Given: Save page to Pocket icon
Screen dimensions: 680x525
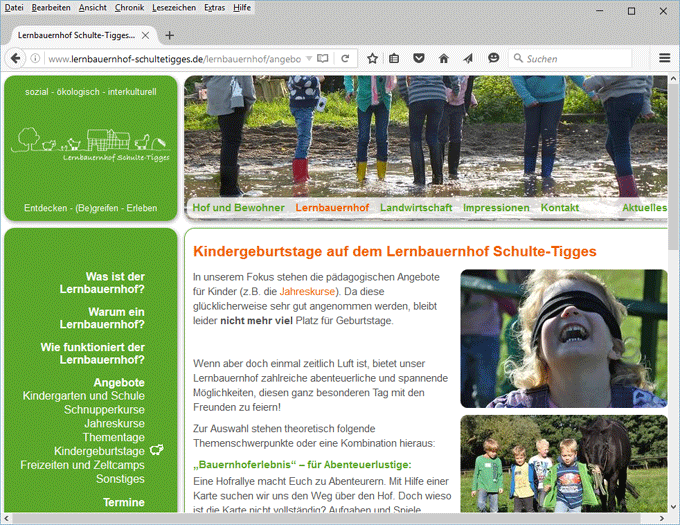Looking at the screenshot, I should pyautogui.click(x=418, y=58).
